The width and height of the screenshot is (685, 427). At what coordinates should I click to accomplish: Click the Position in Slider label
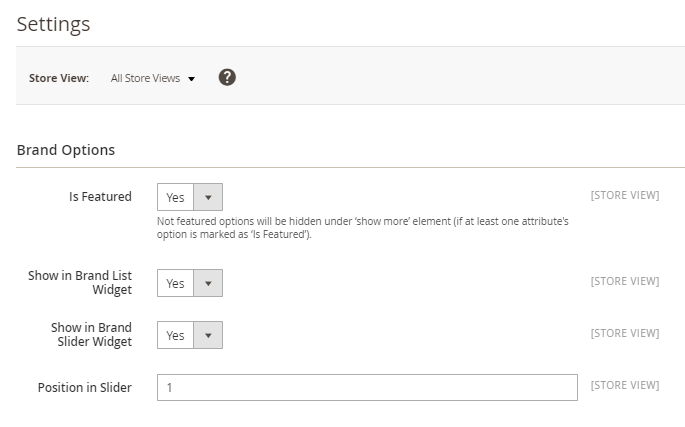pos(85,387)
